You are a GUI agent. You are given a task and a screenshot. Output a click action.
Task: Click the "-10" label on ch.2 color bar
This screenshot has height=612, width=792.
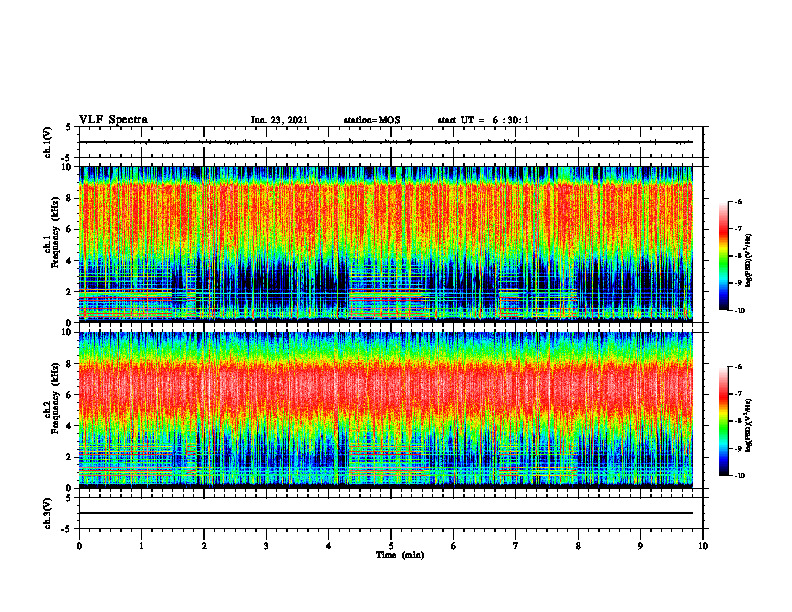pos(738,476)
